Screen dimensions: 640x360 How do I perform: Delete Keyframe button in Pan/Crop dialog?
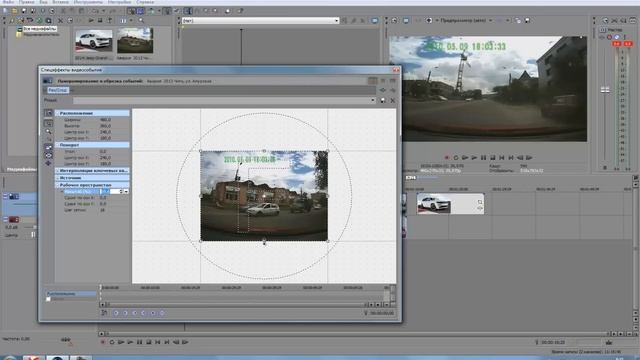[162, 313]
